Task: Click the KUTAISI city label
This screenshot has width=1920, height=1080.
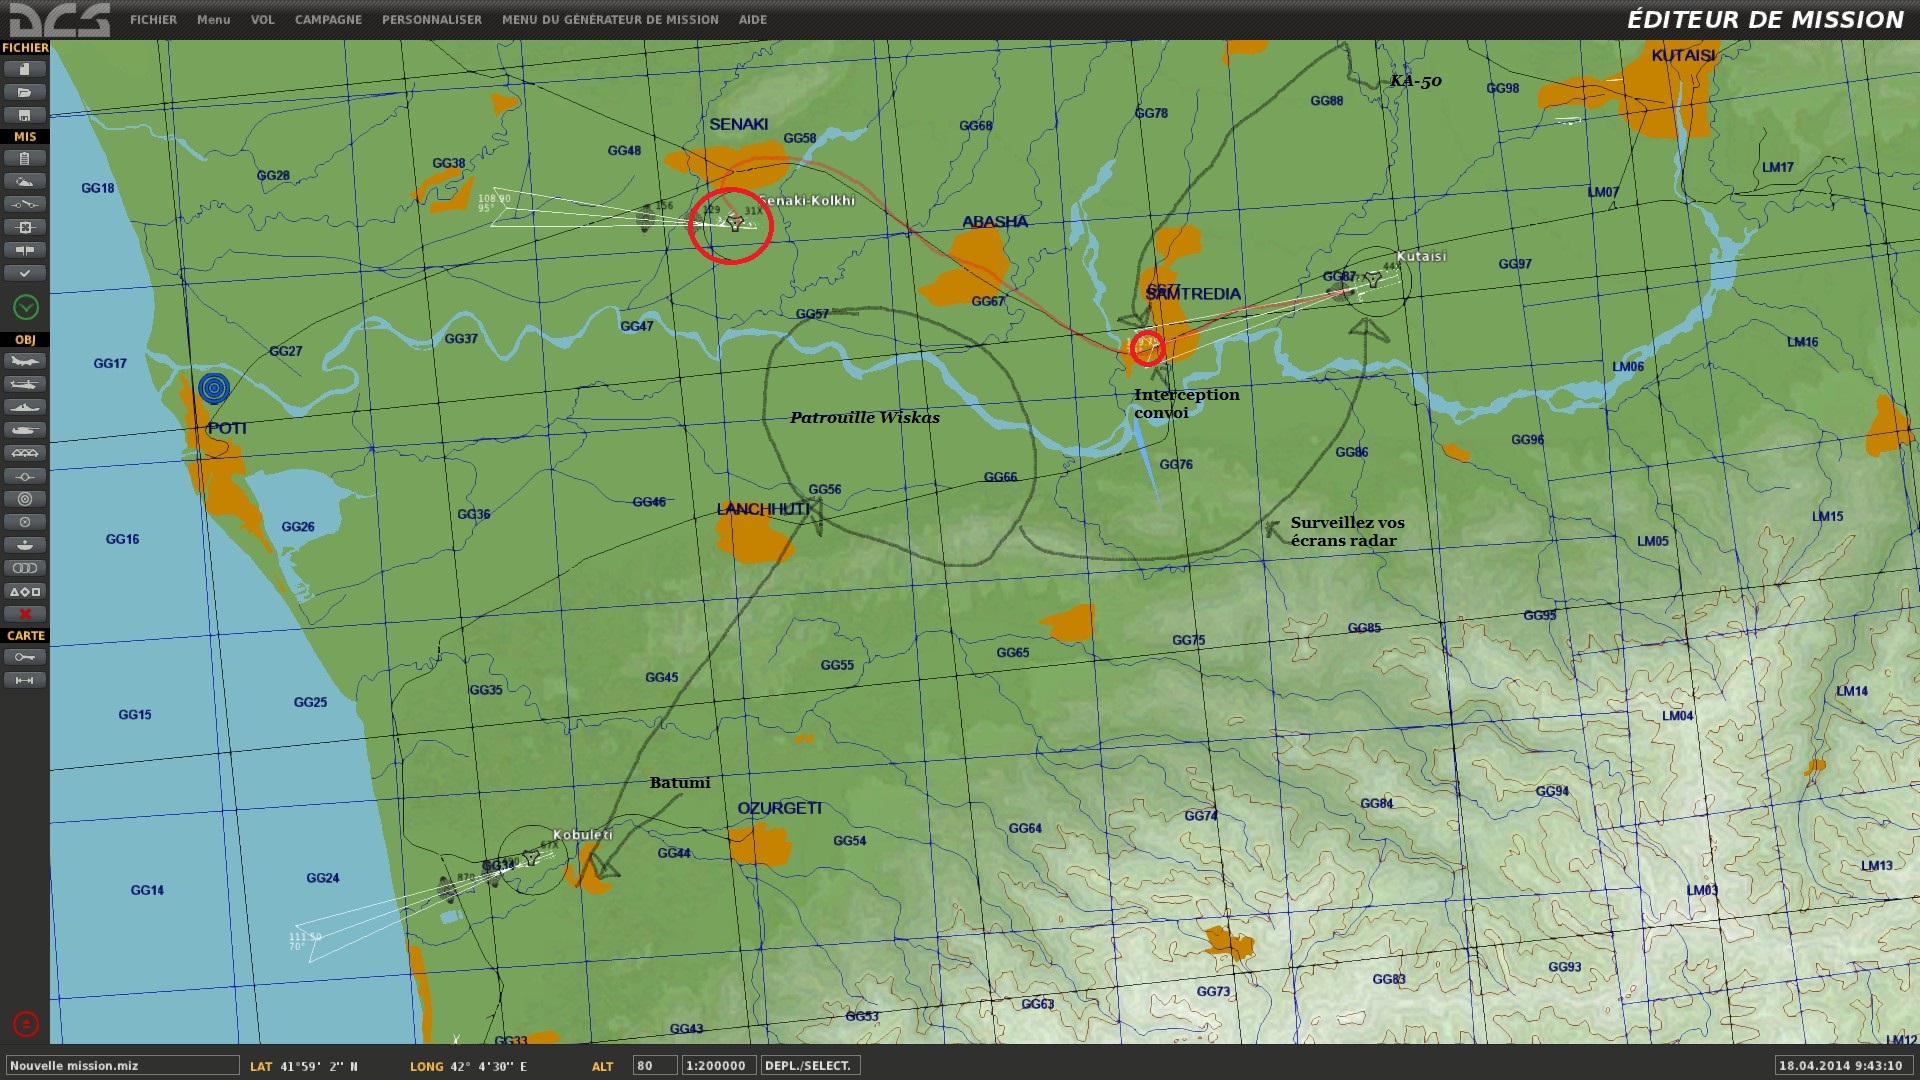Action: (x=1683, y=55)
